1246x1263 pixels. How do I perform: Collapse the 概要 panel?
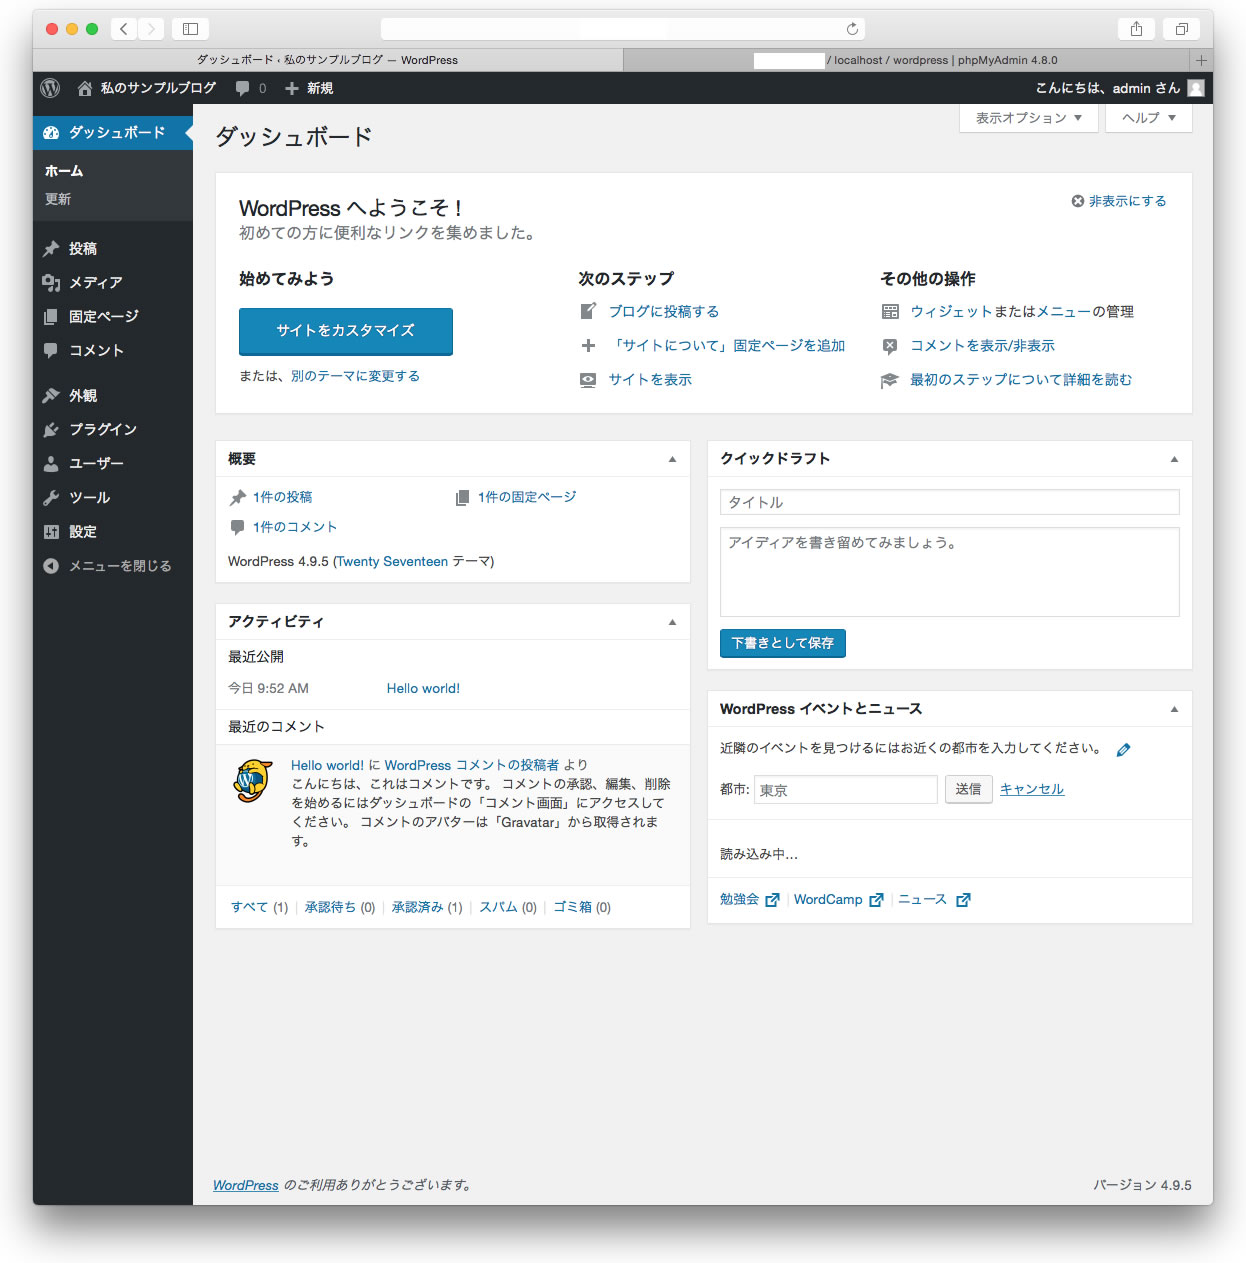[672, 459]
